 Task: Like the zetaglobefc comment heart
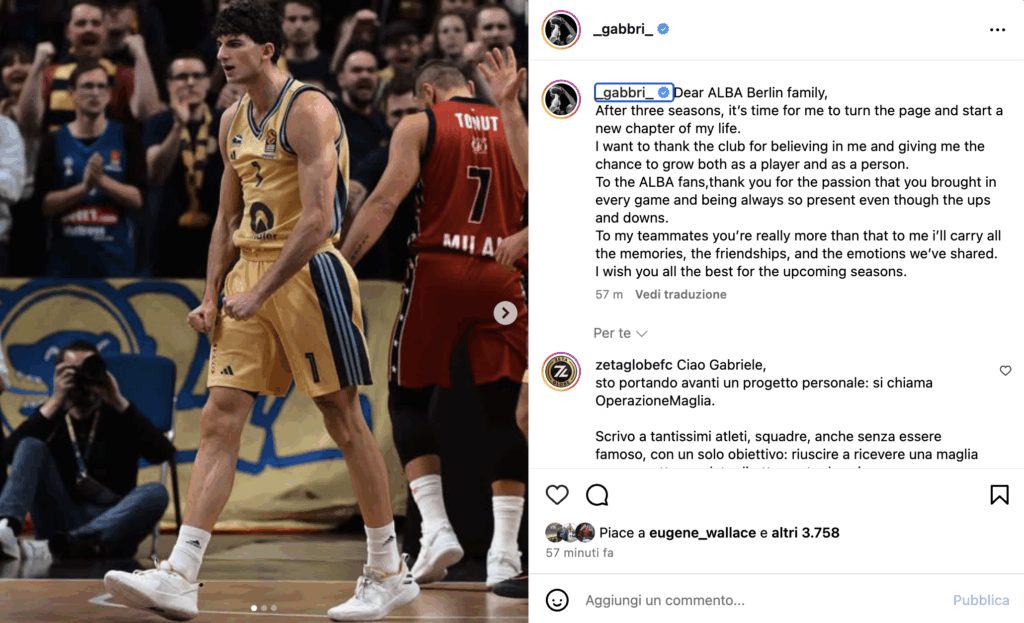[1005, 370]
